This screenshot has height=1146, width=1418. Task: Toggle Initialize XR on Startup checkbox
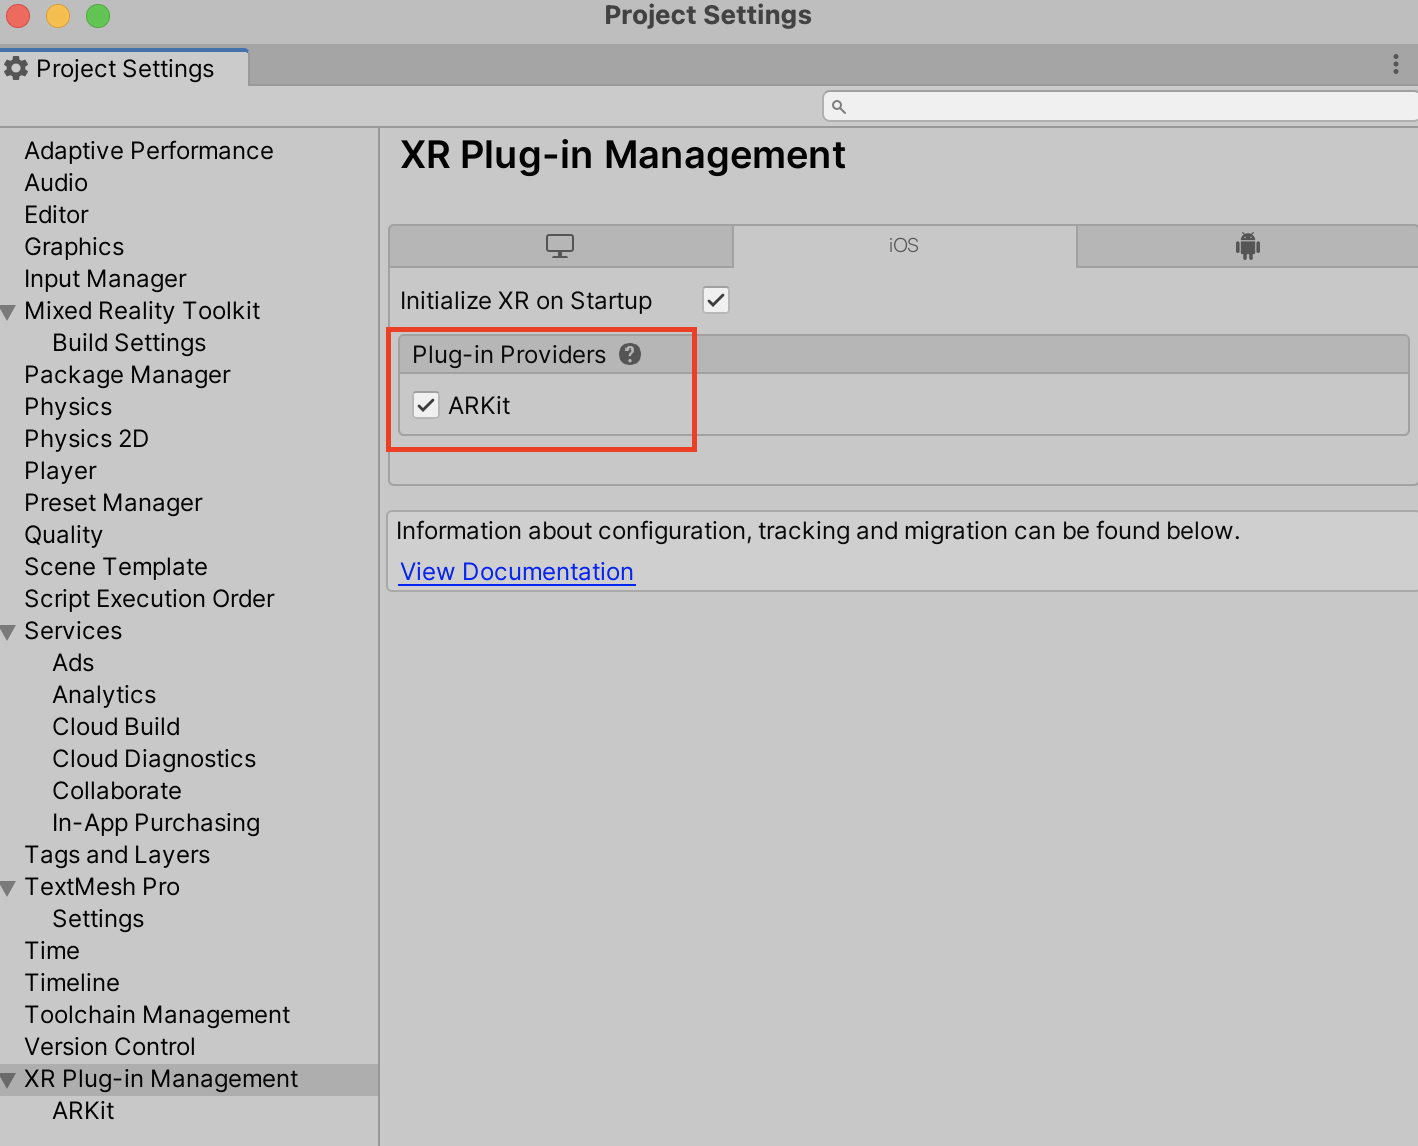tap(716, 300)
